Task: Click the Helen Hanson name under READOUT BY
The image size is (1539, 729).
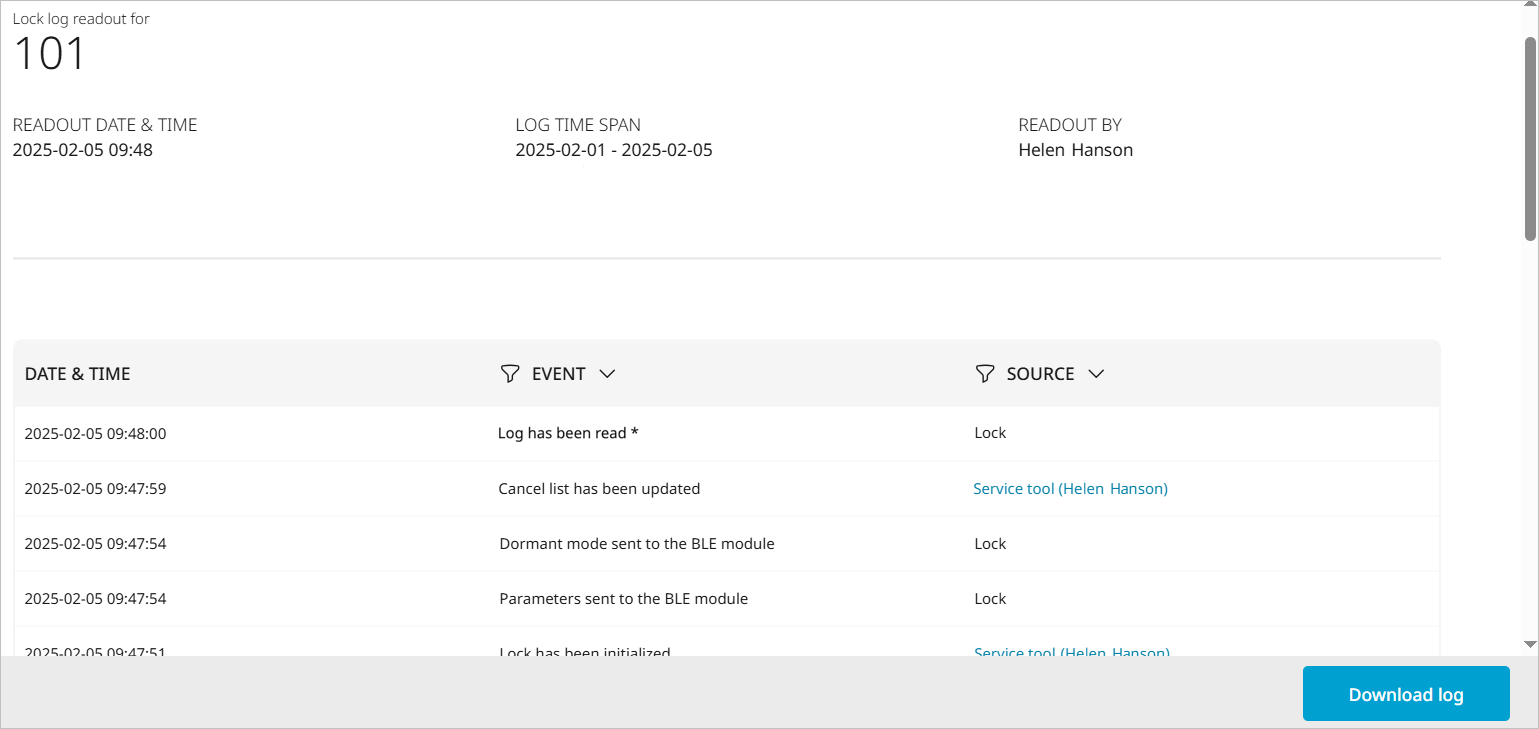Action: 1075,151
